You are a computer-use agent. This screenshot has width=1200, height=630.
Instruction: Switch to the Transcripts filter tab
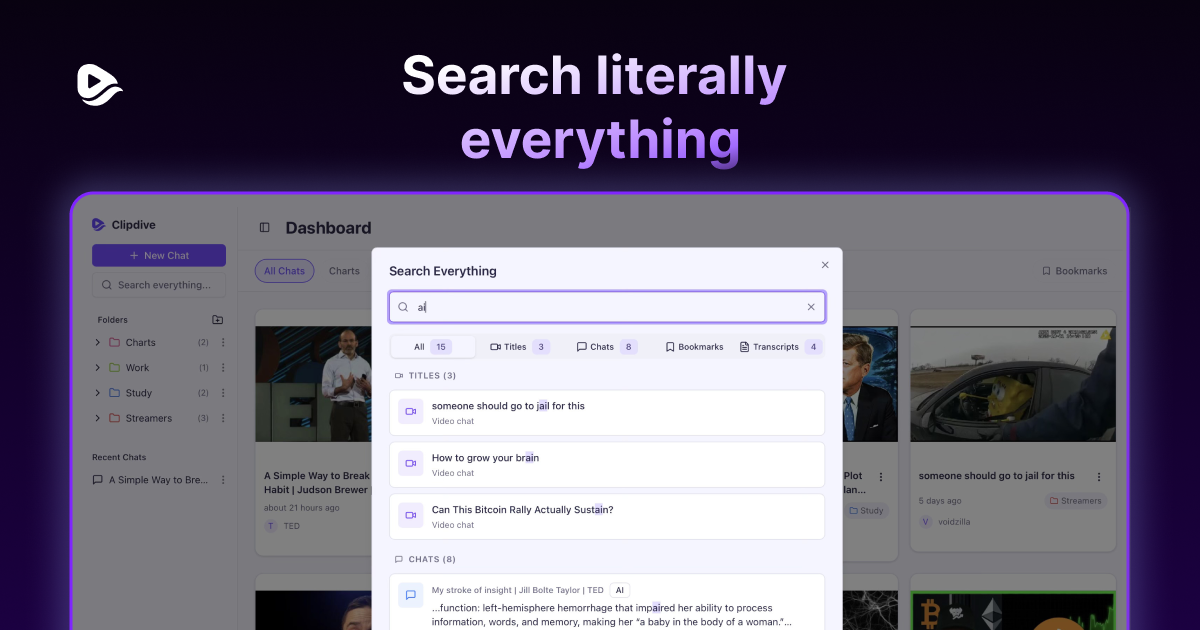tap(780, 347)
